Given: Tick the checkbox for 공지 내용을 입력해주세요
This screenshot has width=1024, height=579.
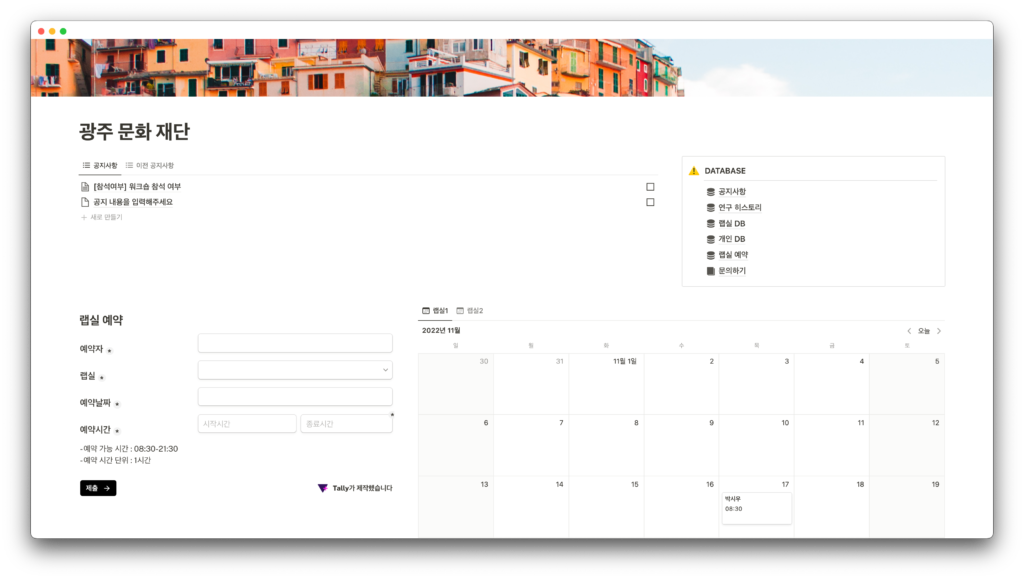Looking at the screenshot, I should coord(650,202).
